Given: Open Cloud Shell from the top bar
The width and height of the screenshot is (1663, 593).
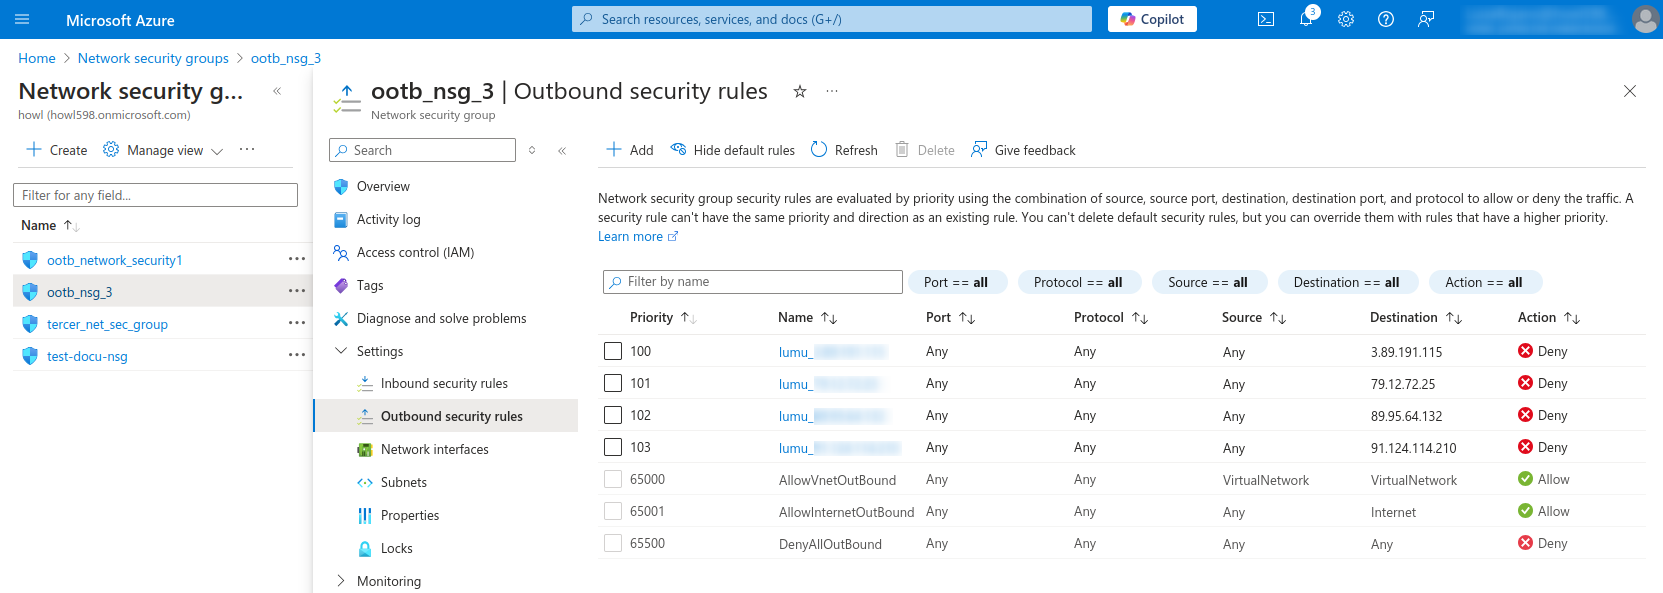Looking at the screenshot, I should click(x=1265, y=19).
